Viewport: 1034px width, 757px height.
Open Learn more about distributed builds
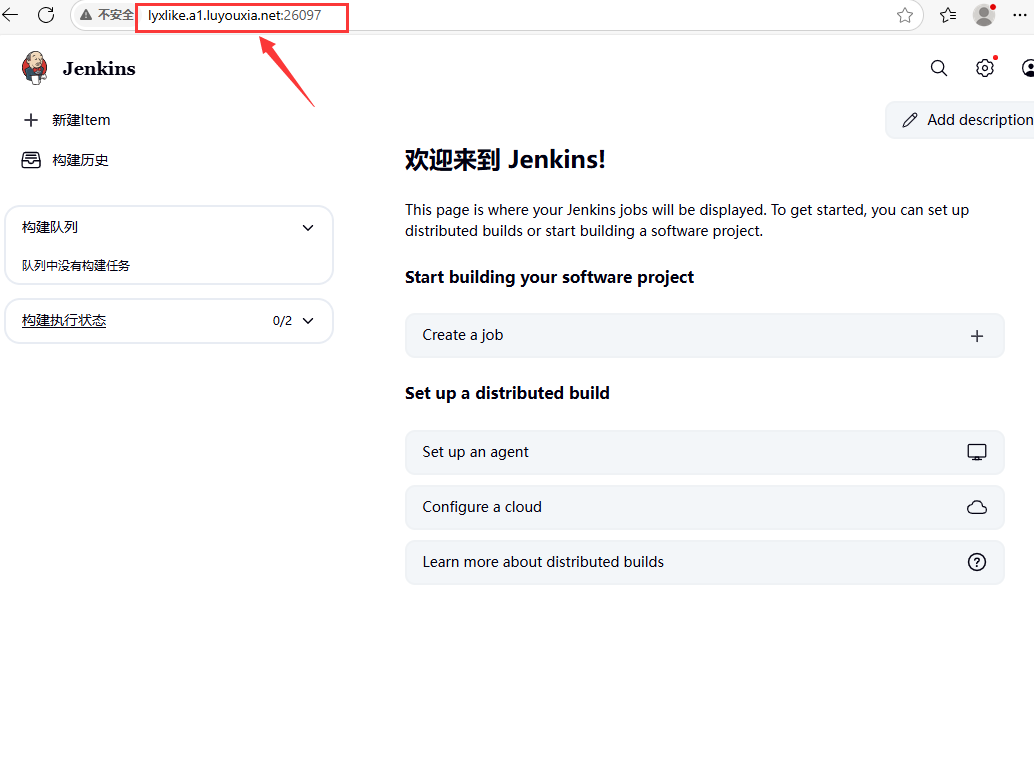704,562
